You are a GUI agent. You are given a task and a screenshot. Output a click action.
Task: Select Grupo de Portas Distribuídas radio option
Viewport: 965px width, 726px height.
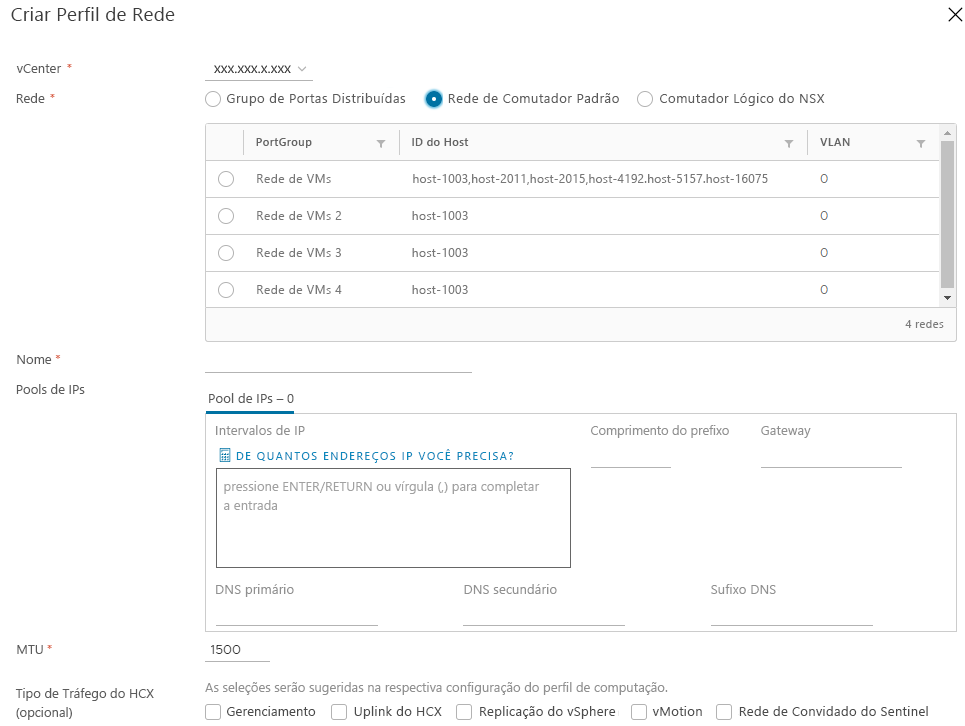pos(213,99)
